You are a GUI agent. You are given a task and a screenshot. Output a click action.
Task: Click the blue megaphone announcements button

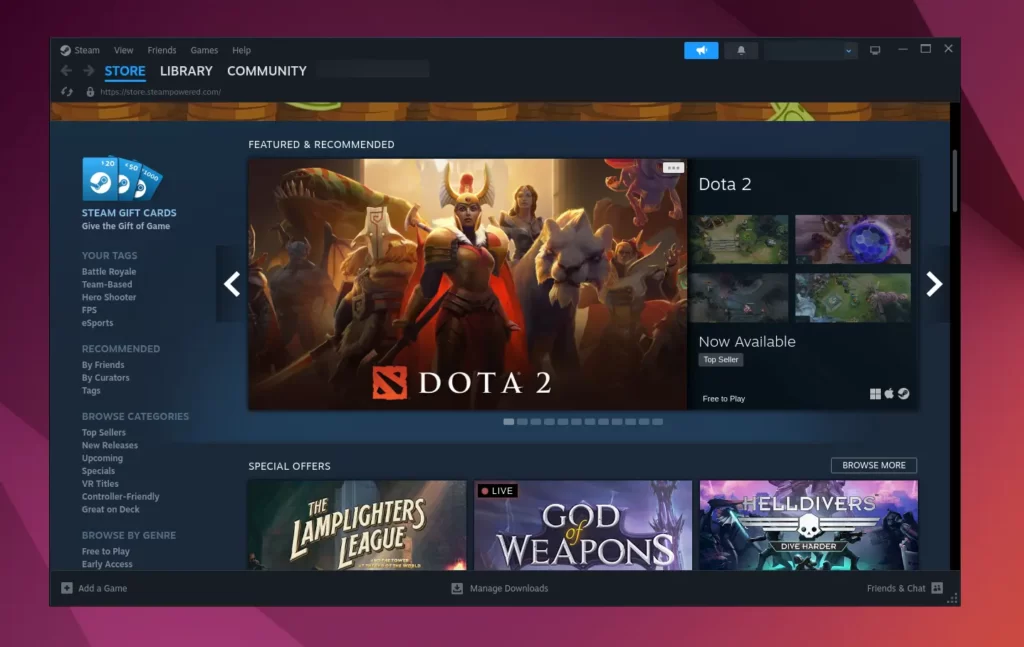click(x=701, y=50)
